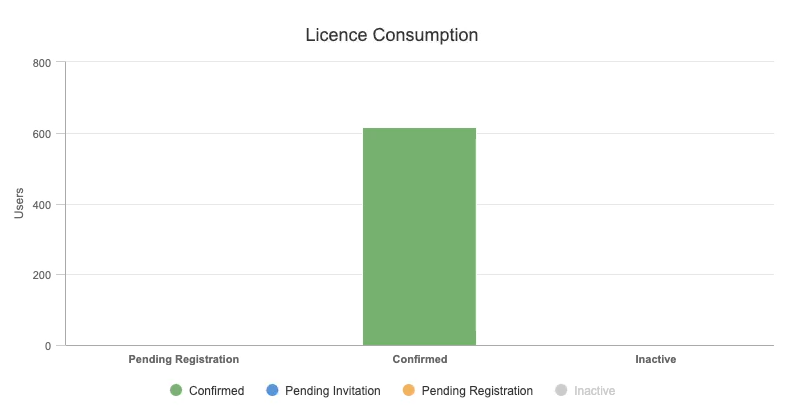810x416 pixels.
Task: Click the grey Inactive legend circle
Action: click(561, 390)
